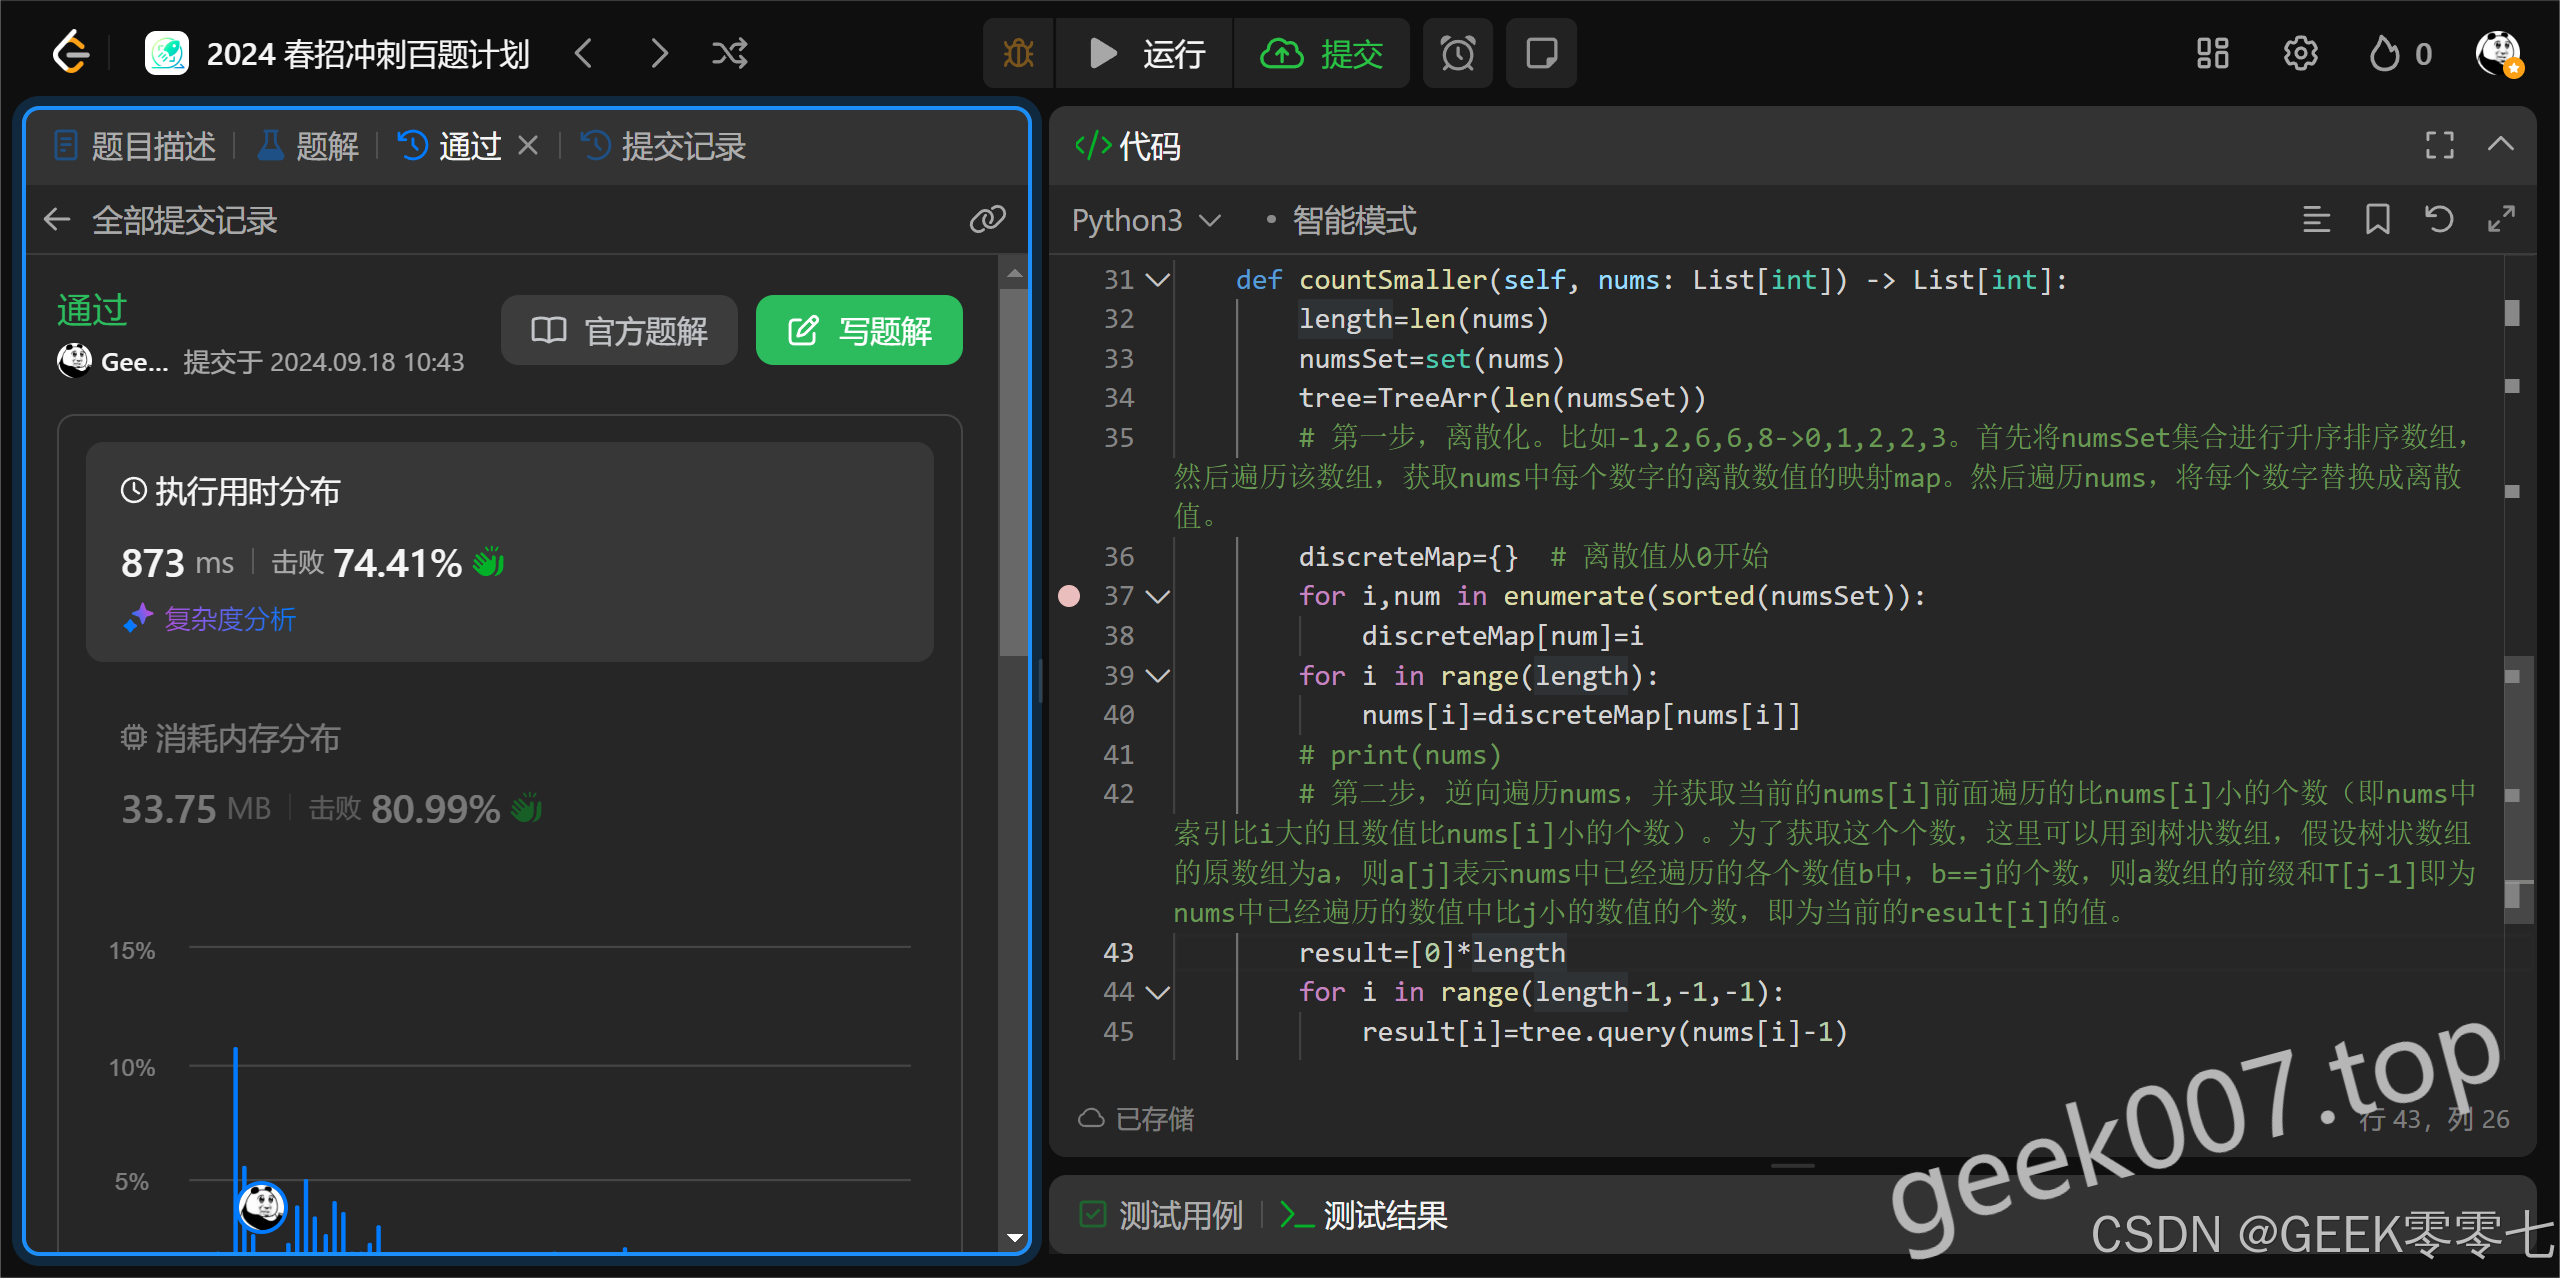Open the alarm timer icon
The image size is (2560, 1278).
(1457, 53)
